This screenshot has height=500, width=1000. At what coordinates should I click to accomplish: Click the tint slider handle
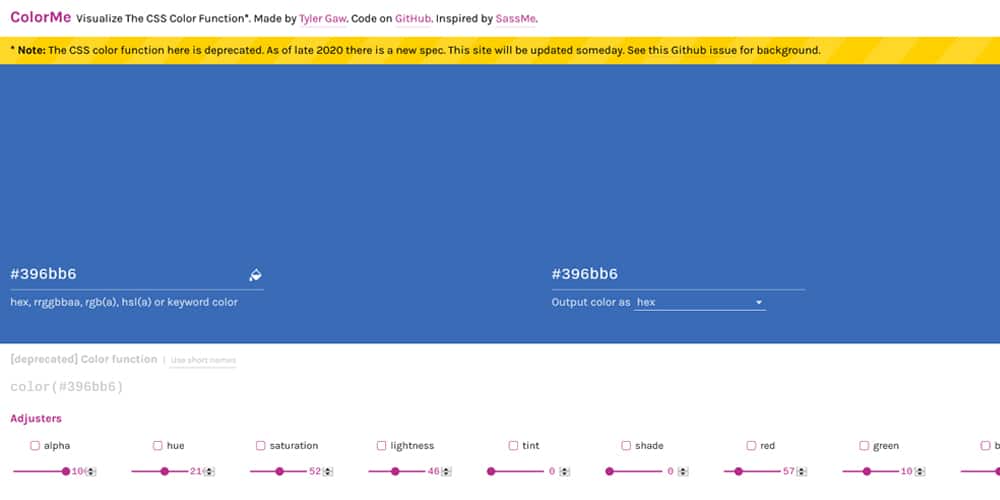pos(491,472)
